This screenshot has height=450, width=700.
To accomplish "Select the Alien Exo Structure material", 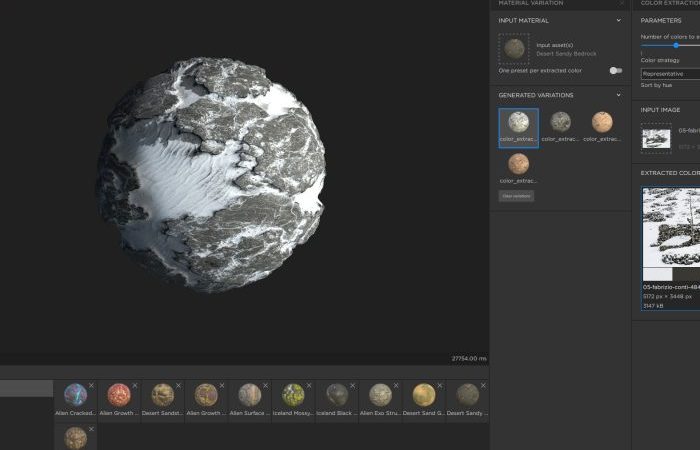I will pyautogui.click(x=380, y=395).
